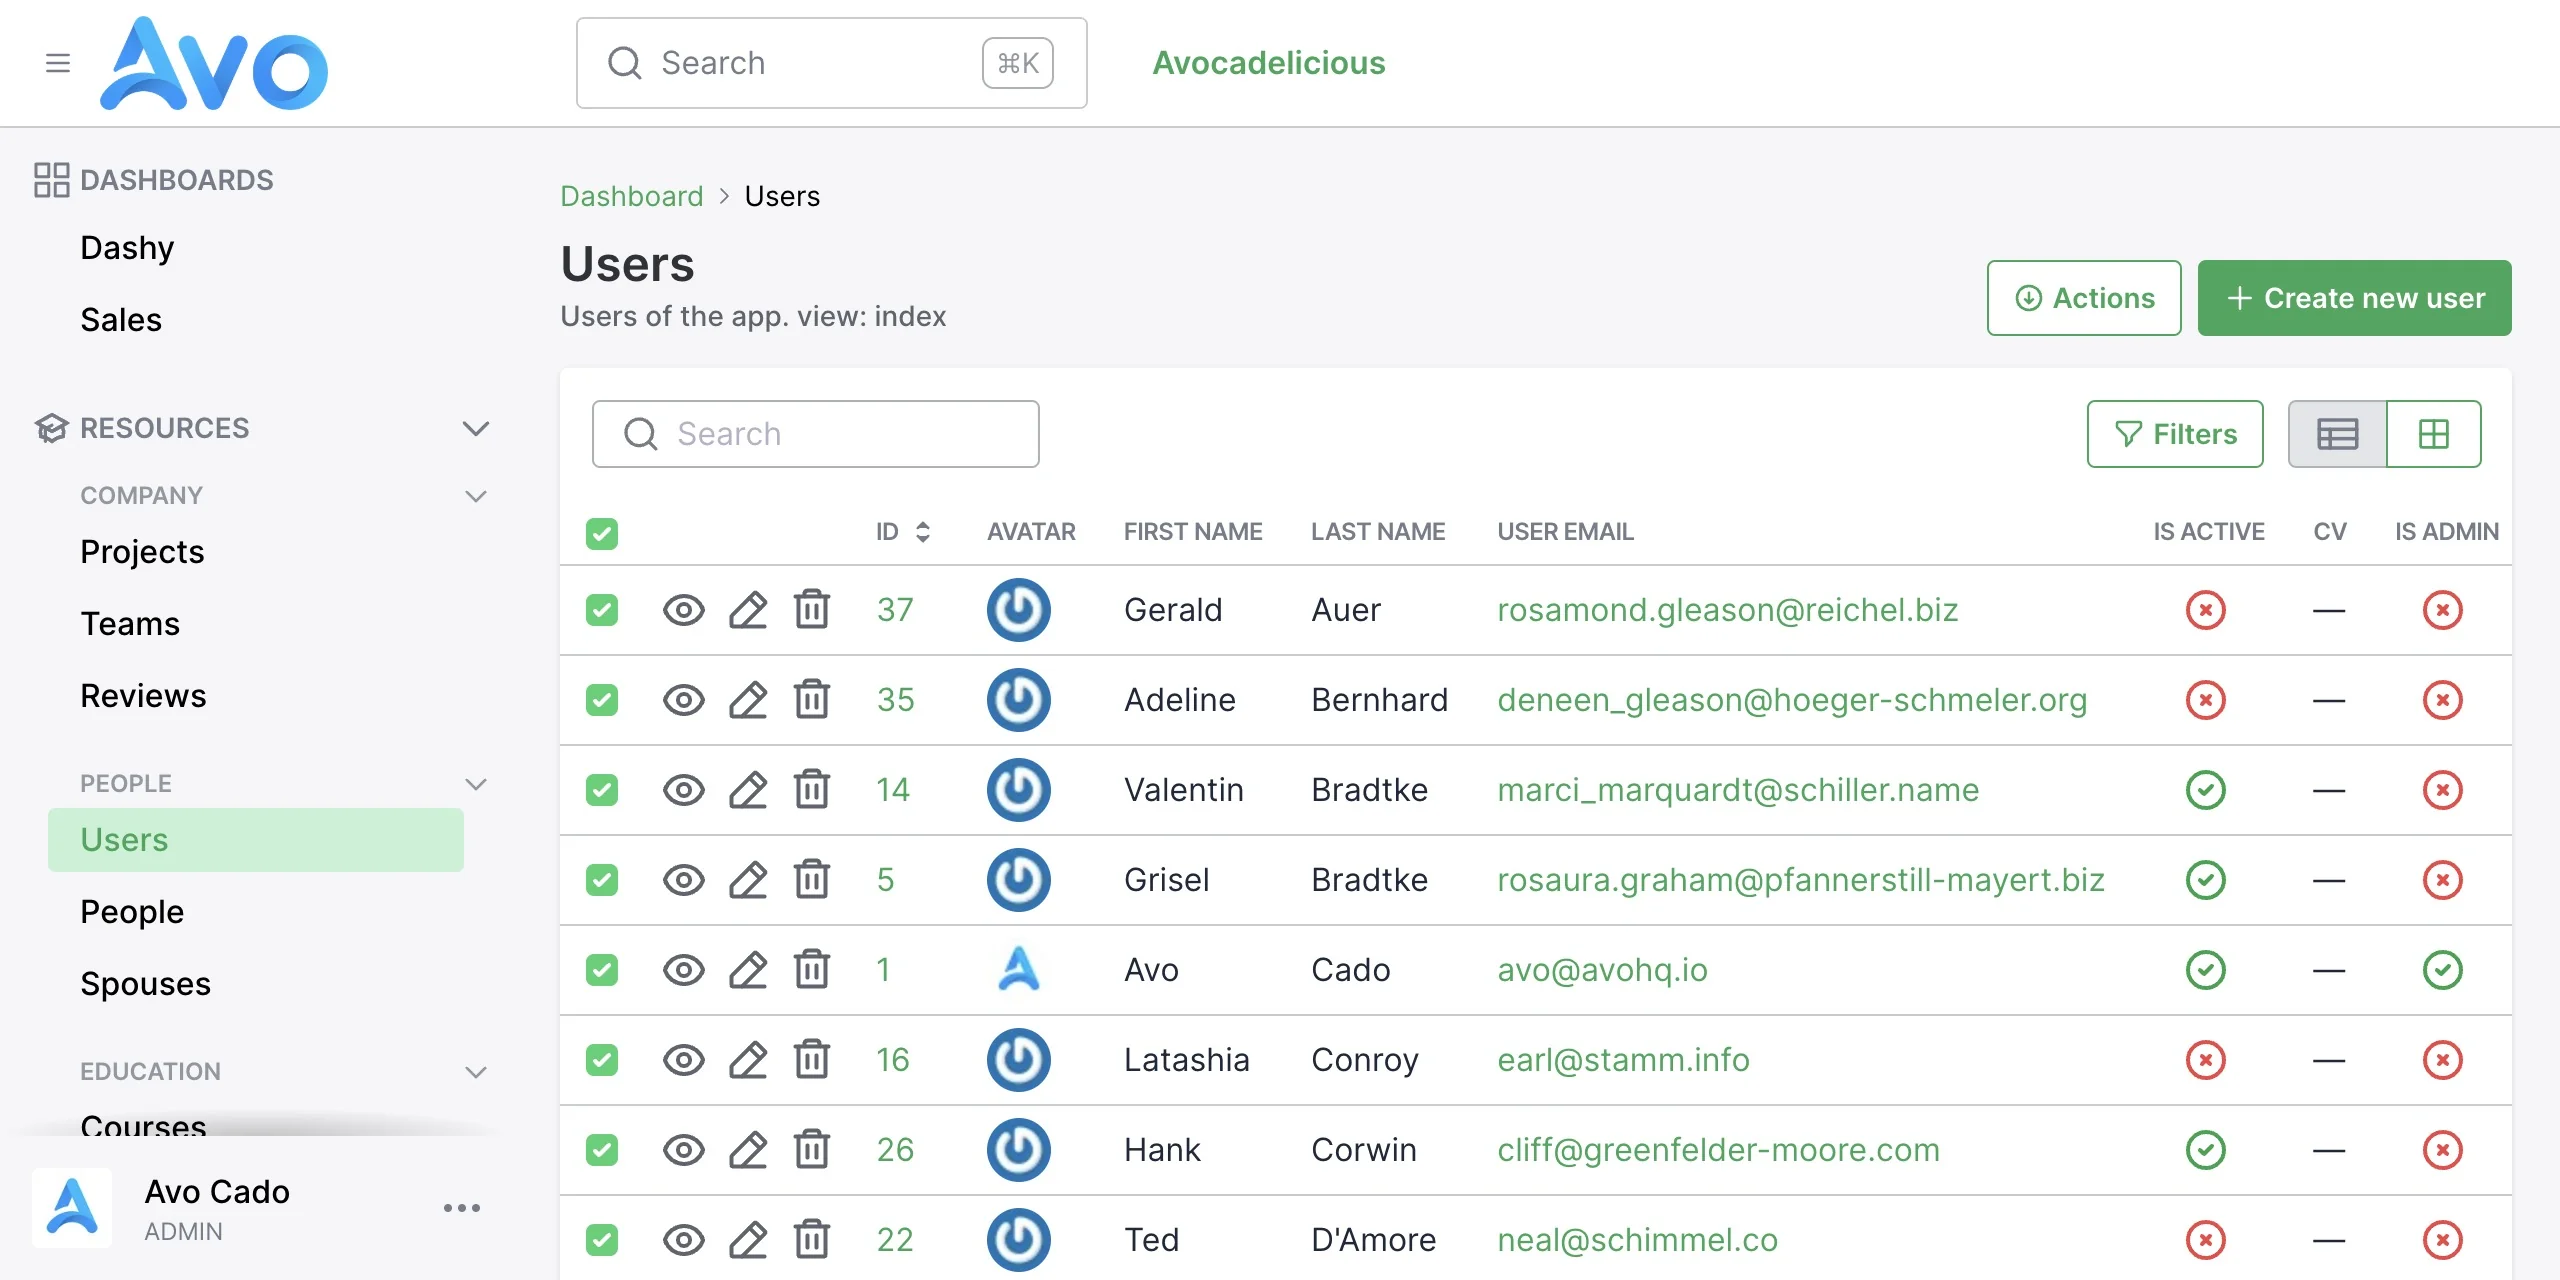Collapse the Company group chevron

coord(476,496)
